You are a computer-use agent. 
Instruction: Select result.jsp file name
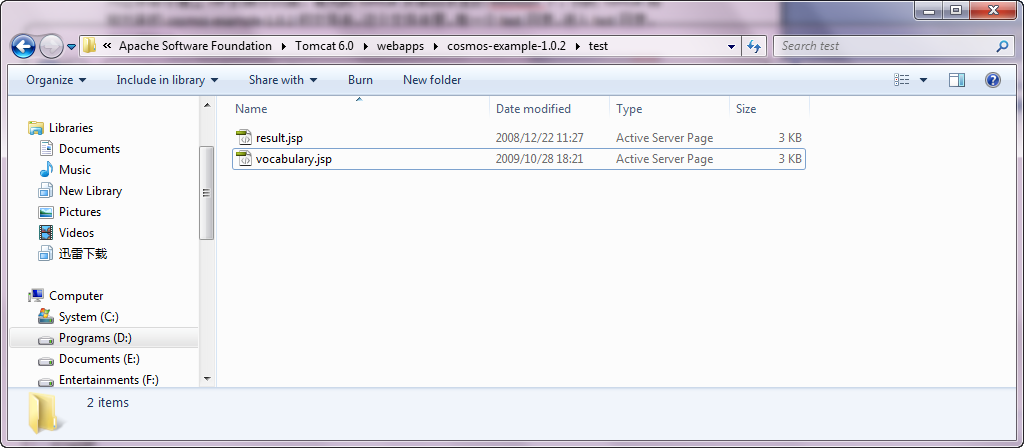(x=280, y=138)
